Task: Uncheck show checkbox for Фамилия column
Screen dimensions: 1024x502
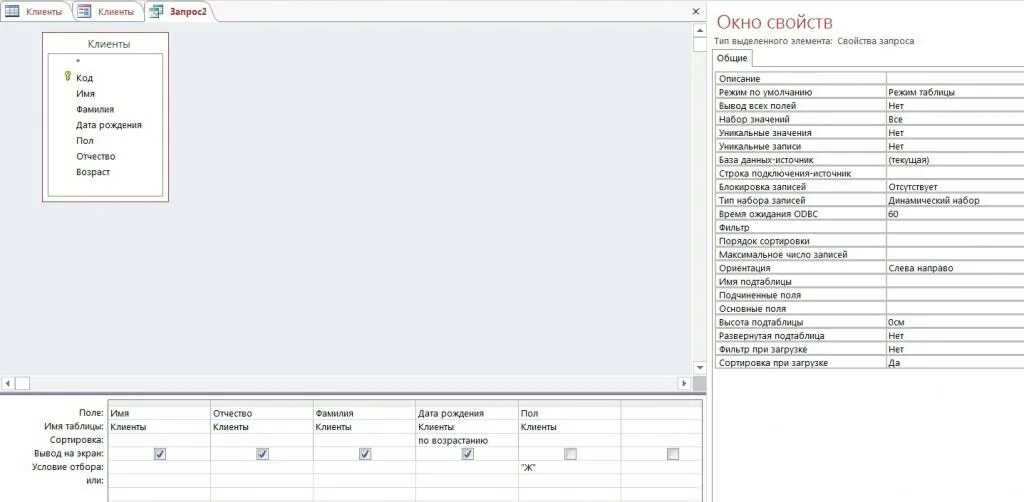Action: tap(365, 454)
